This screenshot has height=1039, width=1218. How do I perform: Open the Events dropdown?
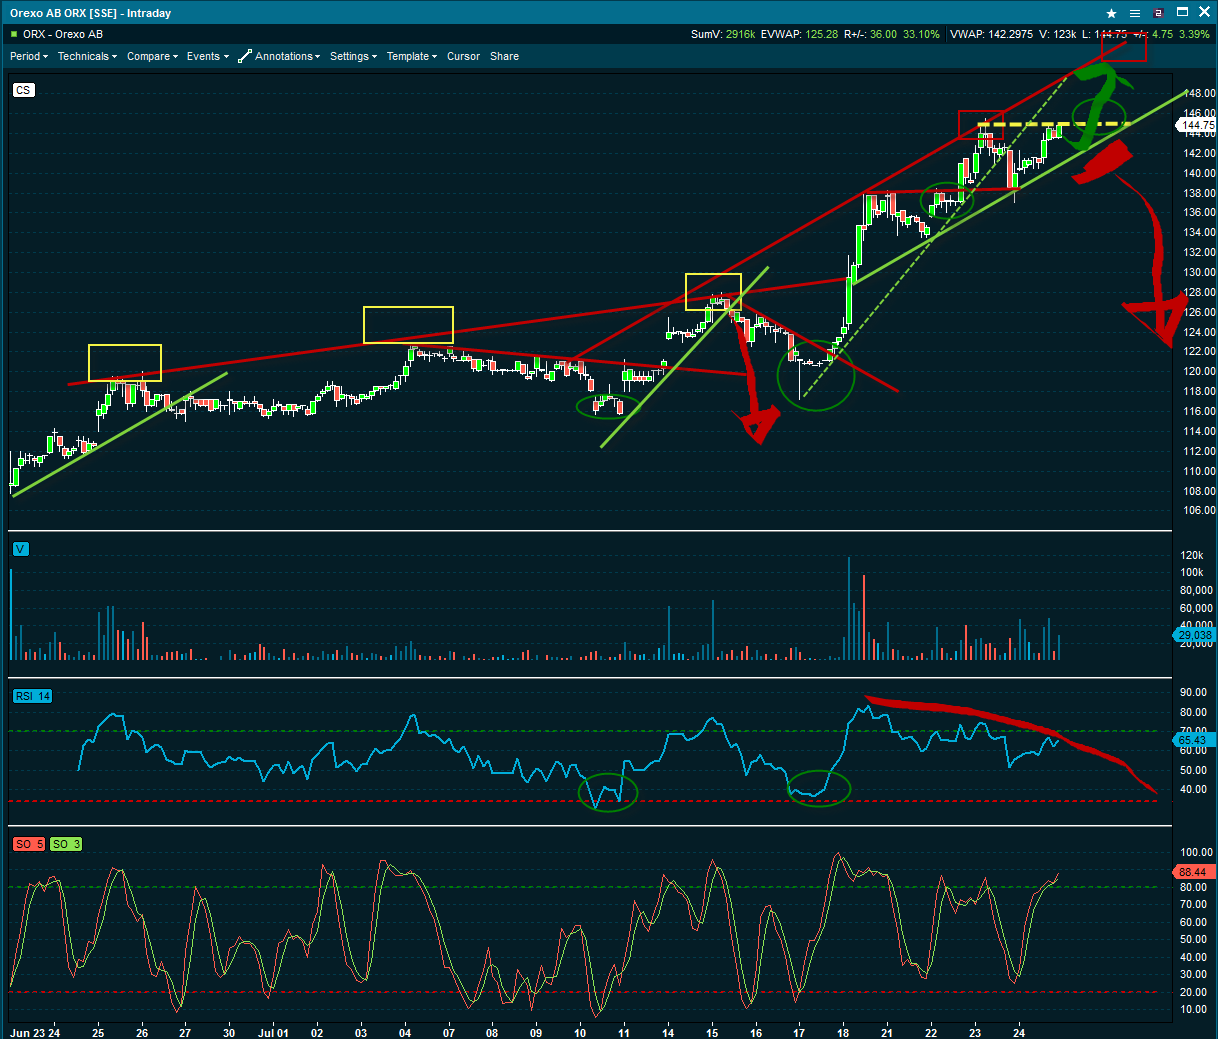(207, 57)
